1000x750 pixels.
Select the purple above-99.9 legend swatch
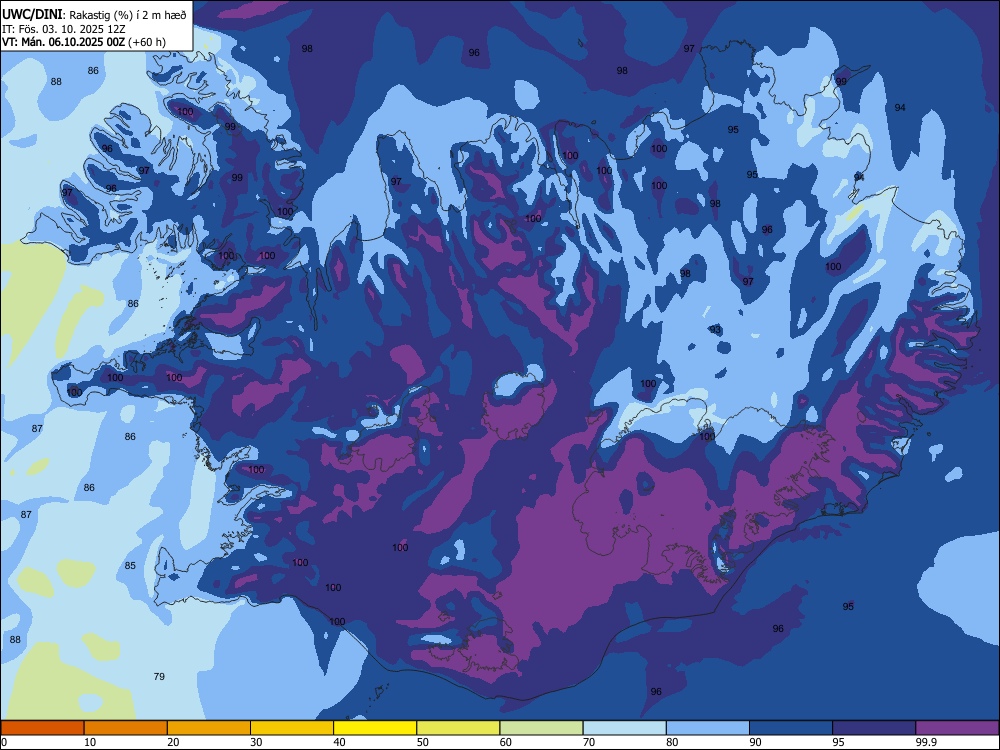click(x=957, y=728)
